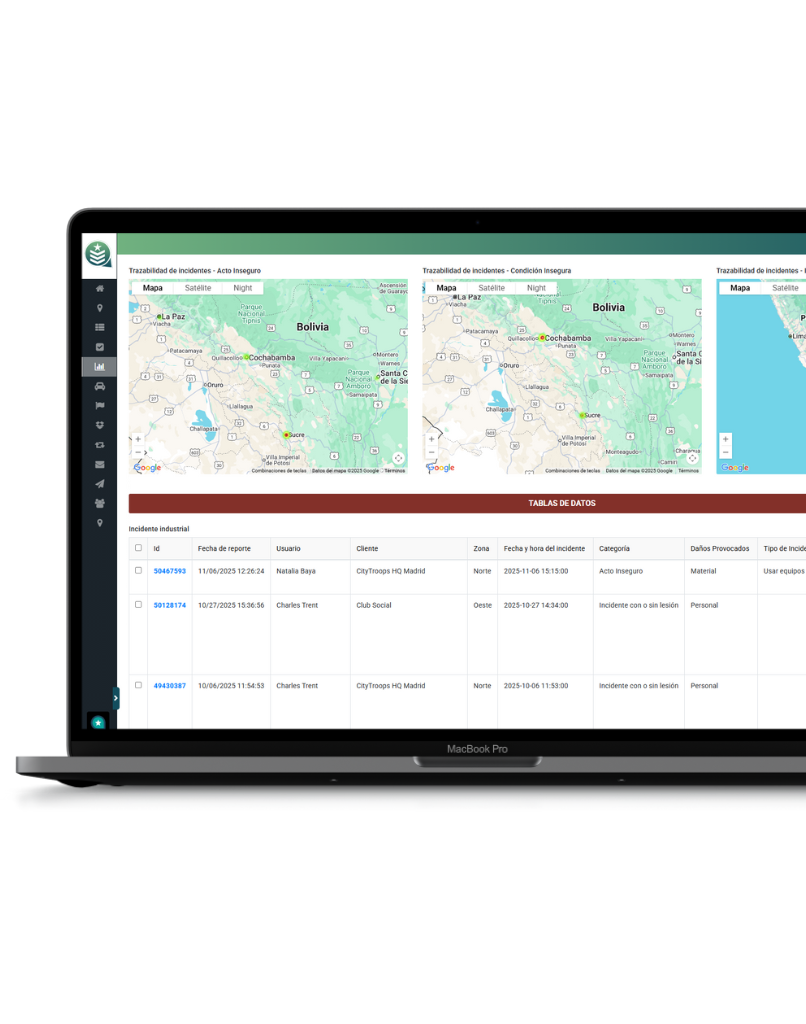The image size is (806, 1024).
Task: Open incident link 50128174
Action: (170, 605)
